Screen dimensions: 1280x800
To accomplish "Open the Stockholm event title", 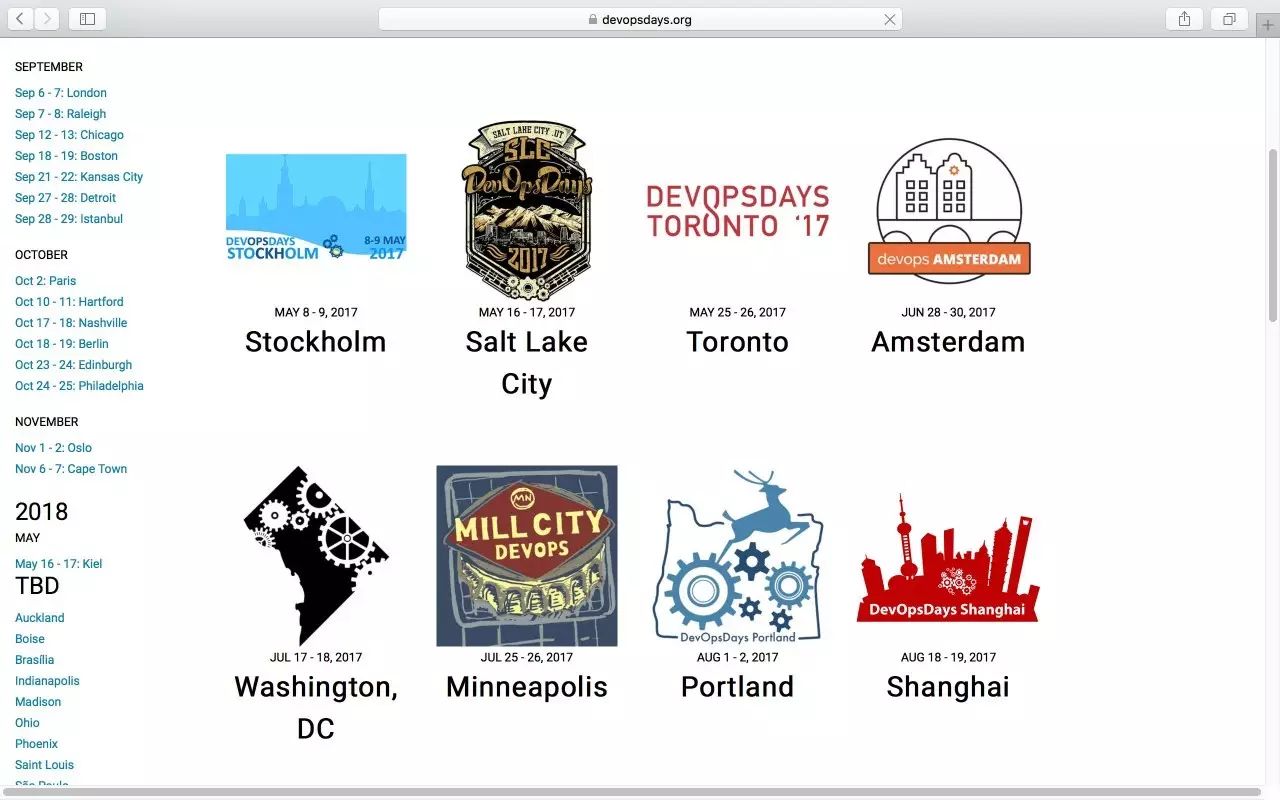I will 316,341.
